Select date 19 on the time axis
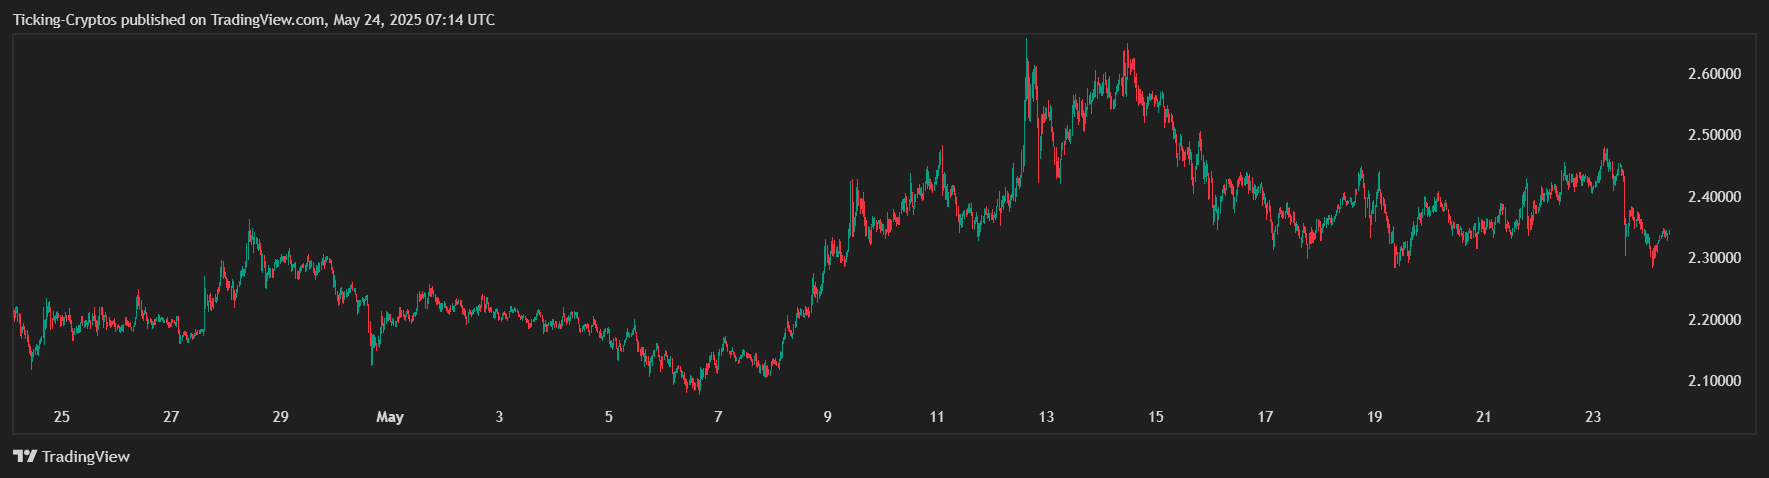 [1375, 417]
